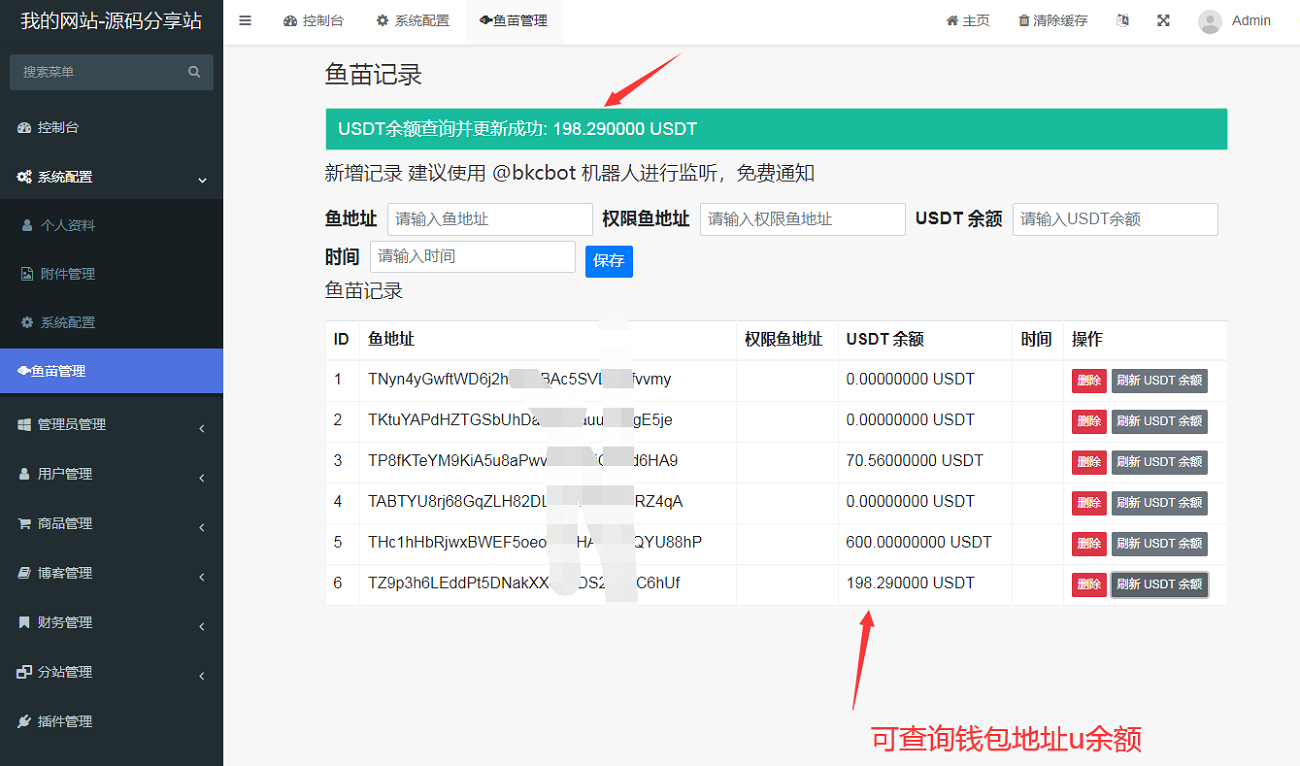Expand the 财务管理 sidebar menu
The height and width of the screenshot is (766, 1300).
tap(110, 622)
